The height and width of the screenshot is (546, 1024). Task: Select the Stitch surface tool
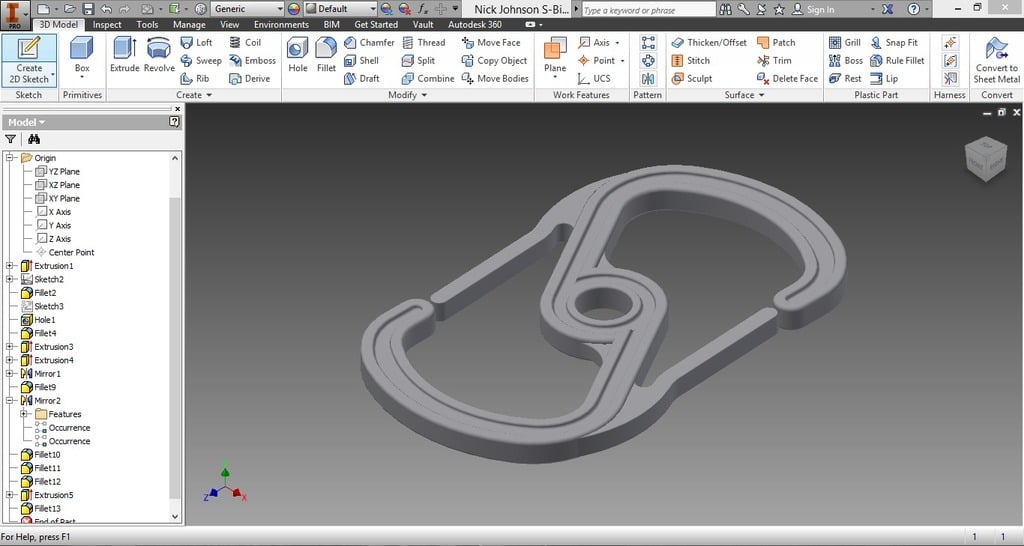coord(691,61)
